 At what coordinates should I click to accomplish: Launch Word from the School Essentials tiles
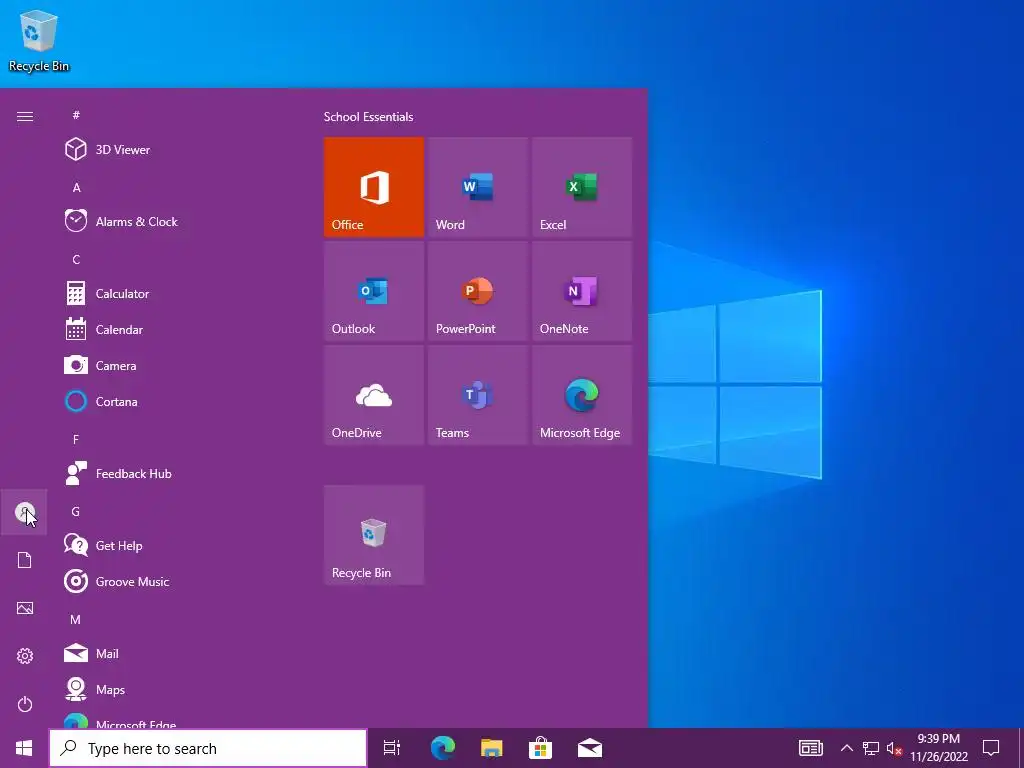pos(477,187)
